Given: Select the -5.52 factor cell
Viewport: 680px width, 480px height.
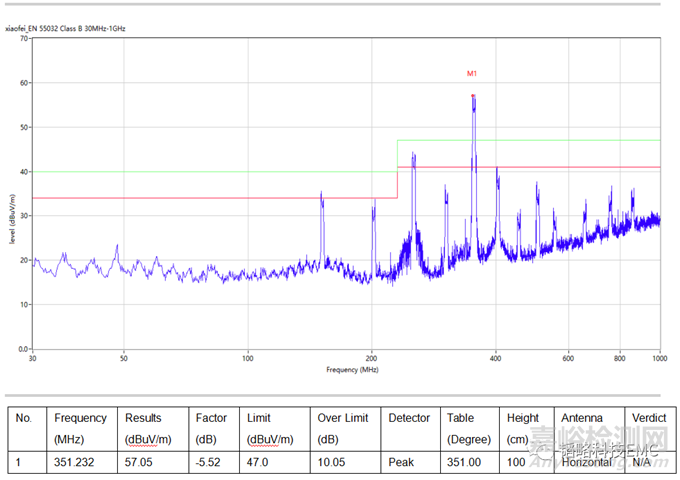Looking at the screenshot, I should tap(210, 463).
